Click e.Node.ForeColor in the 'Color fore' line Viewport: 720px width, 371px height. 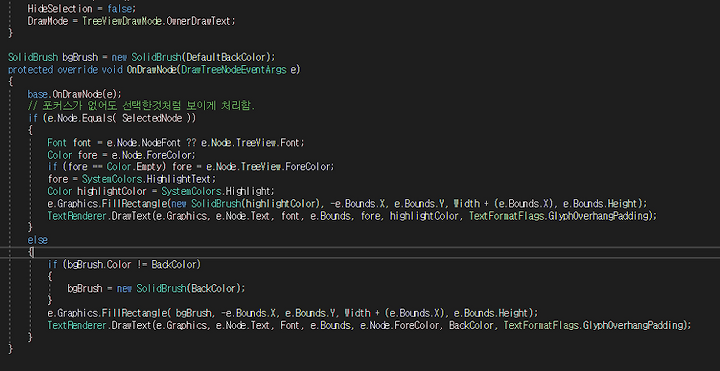coord(153,155)
